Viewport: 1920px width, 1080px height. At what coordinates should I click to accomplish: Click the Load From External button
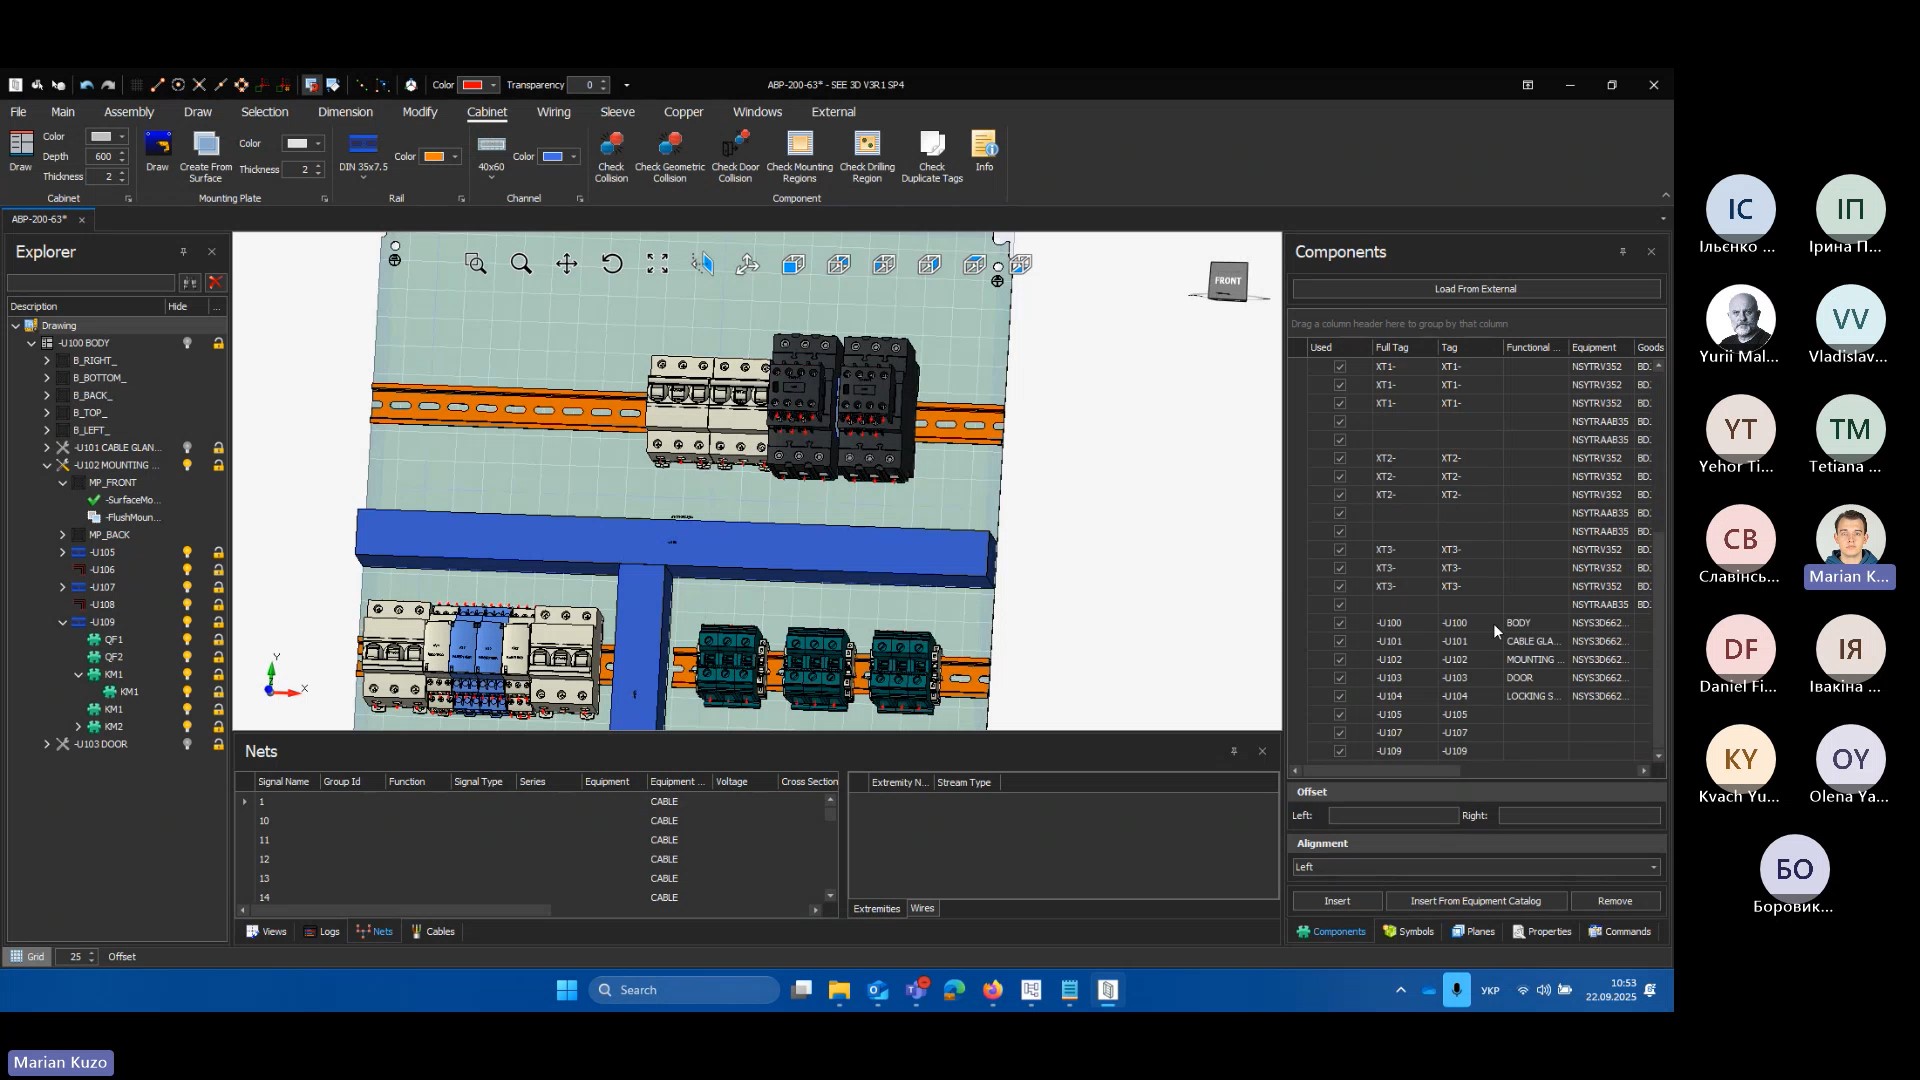(x=1475, y=289)
